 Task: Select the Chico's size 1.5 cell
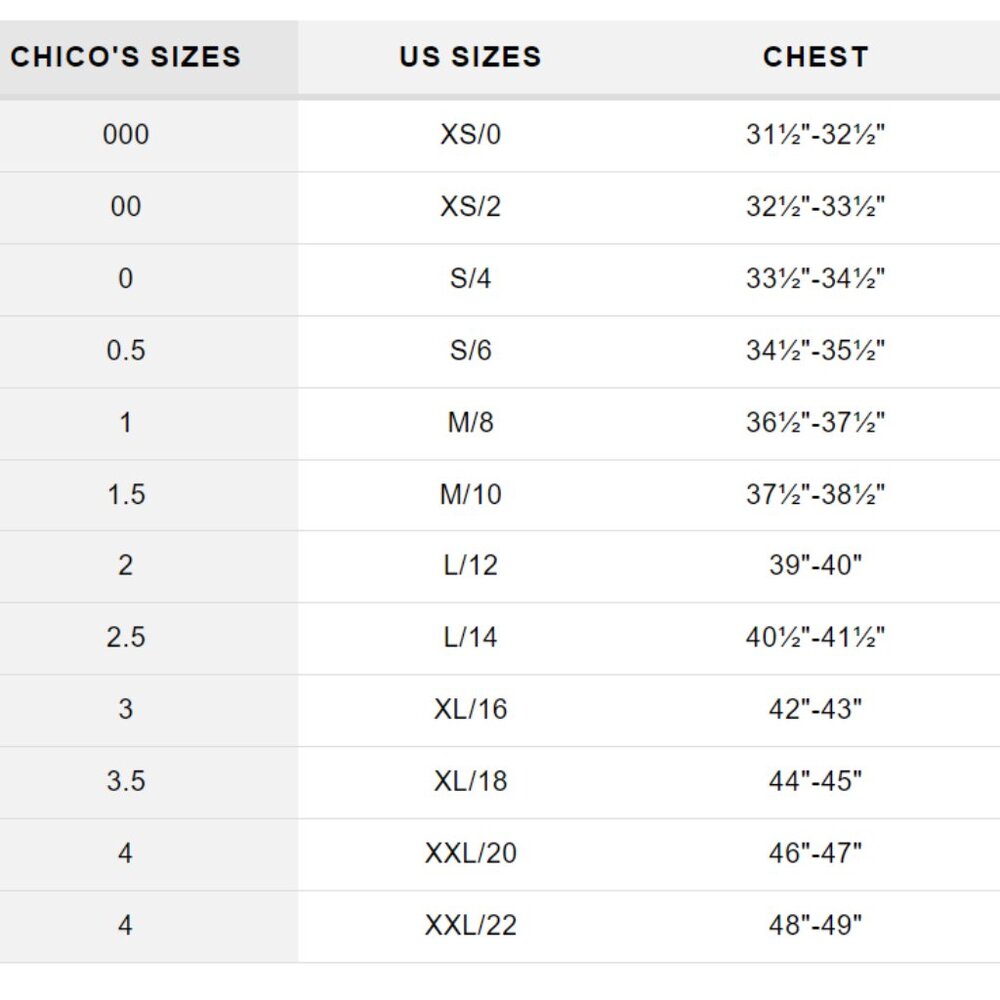coord(126,495)
